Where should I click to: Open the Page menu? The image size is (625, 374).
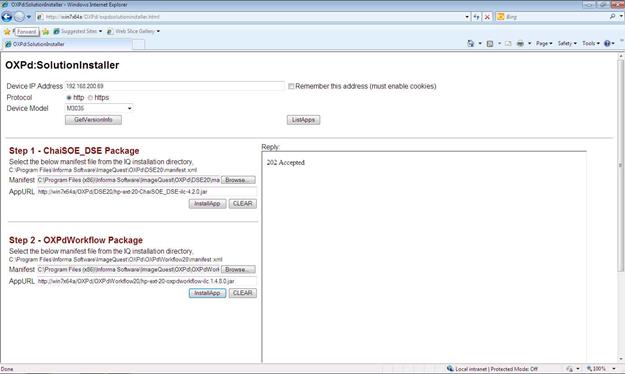[x=544, y=43]
